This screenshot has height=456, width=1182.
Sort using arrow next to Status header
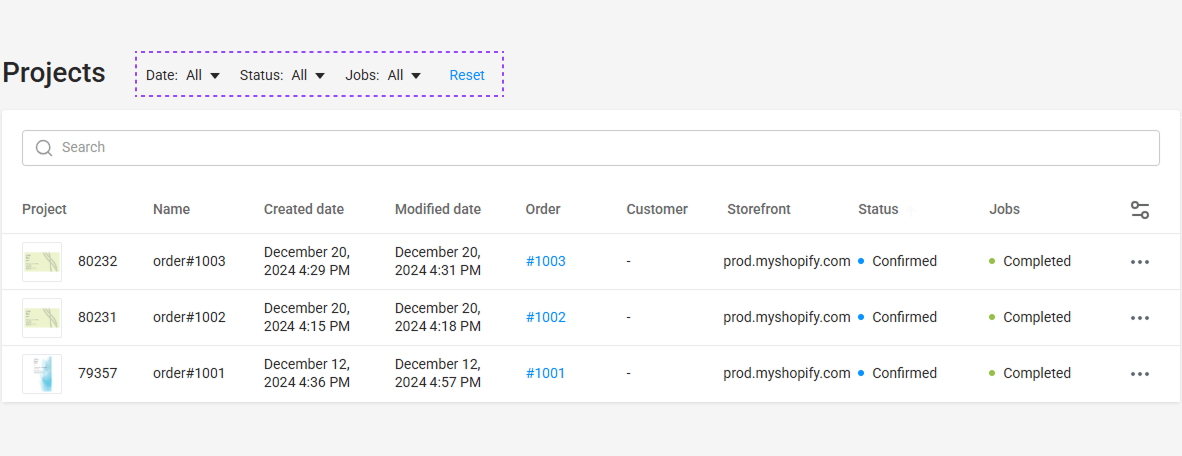tap(911, 211)
